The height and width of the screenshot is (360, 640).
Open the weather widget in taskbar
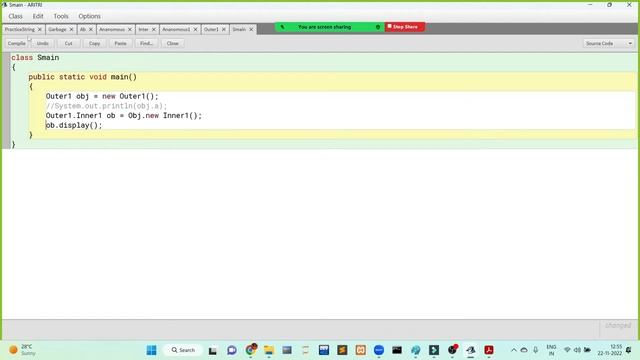point(22,350)
